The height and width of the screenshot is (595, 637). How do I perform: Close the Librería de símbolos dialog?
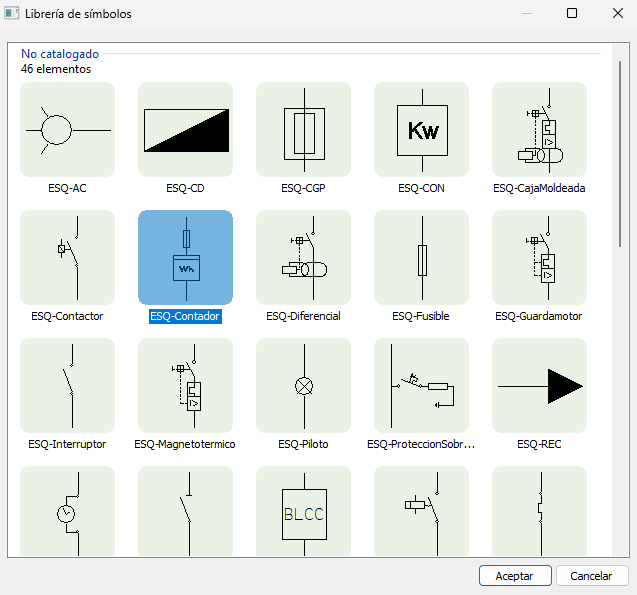(618, 13)
